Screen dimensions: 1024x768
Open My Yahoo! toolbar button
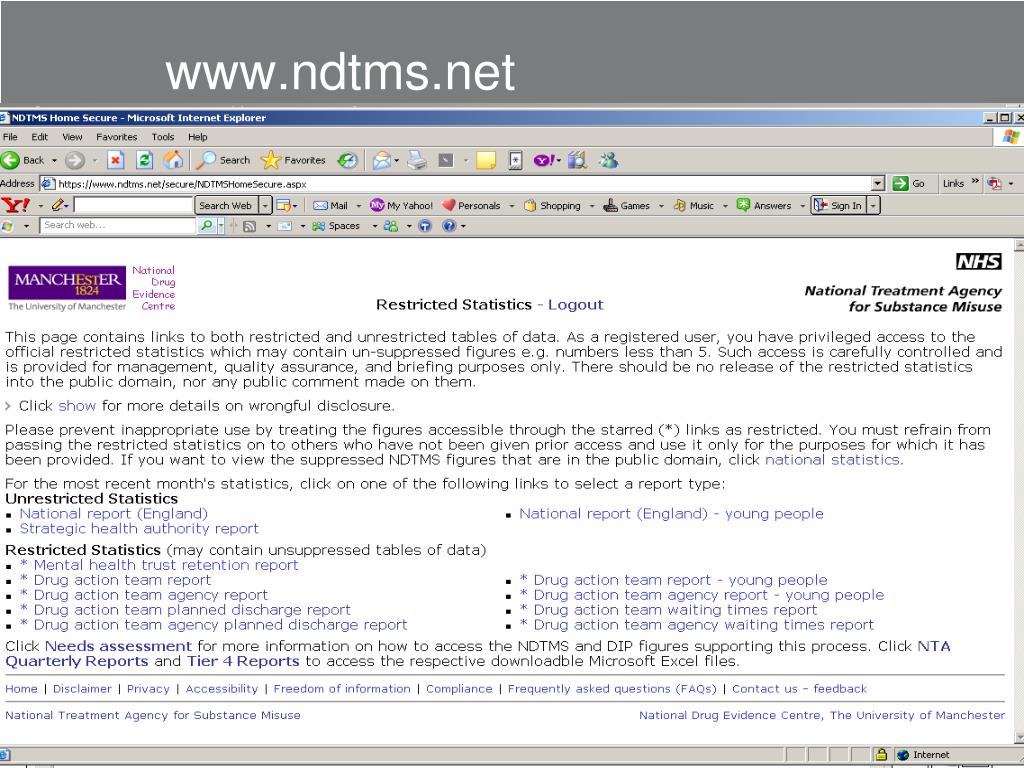pyautogui.click(x=402, y=206)
